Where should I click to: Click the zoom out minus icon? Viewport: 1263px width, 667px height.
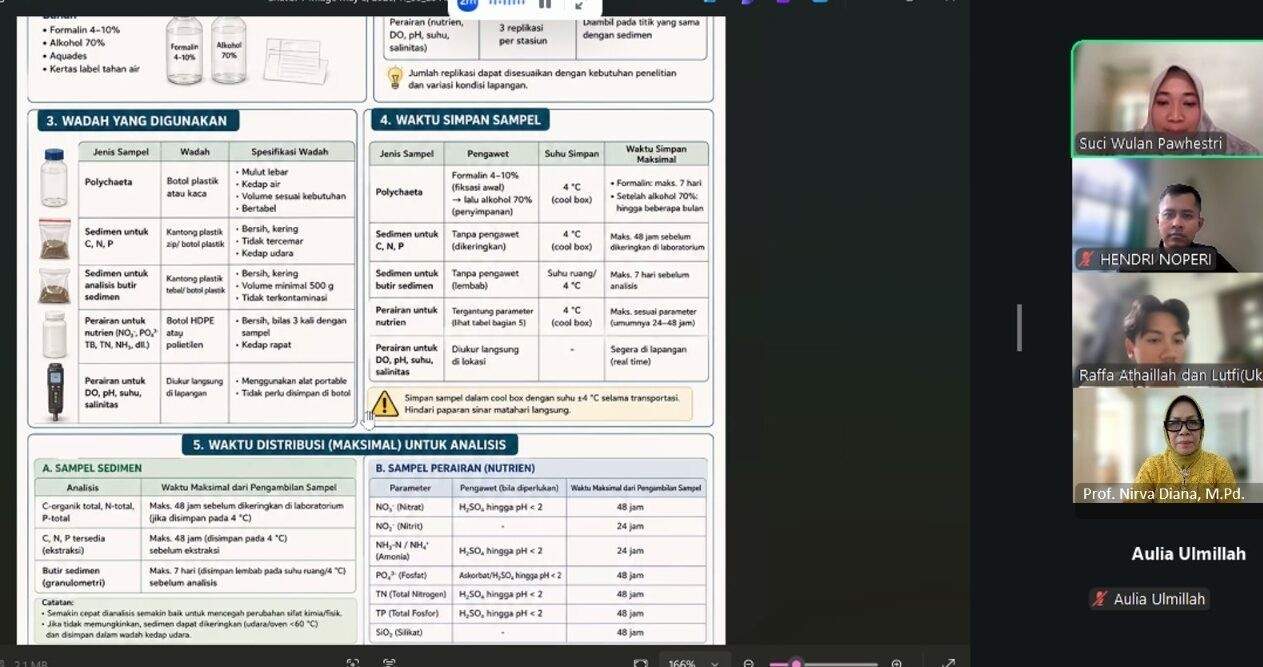pyautogui.click(x=749, y=663)
